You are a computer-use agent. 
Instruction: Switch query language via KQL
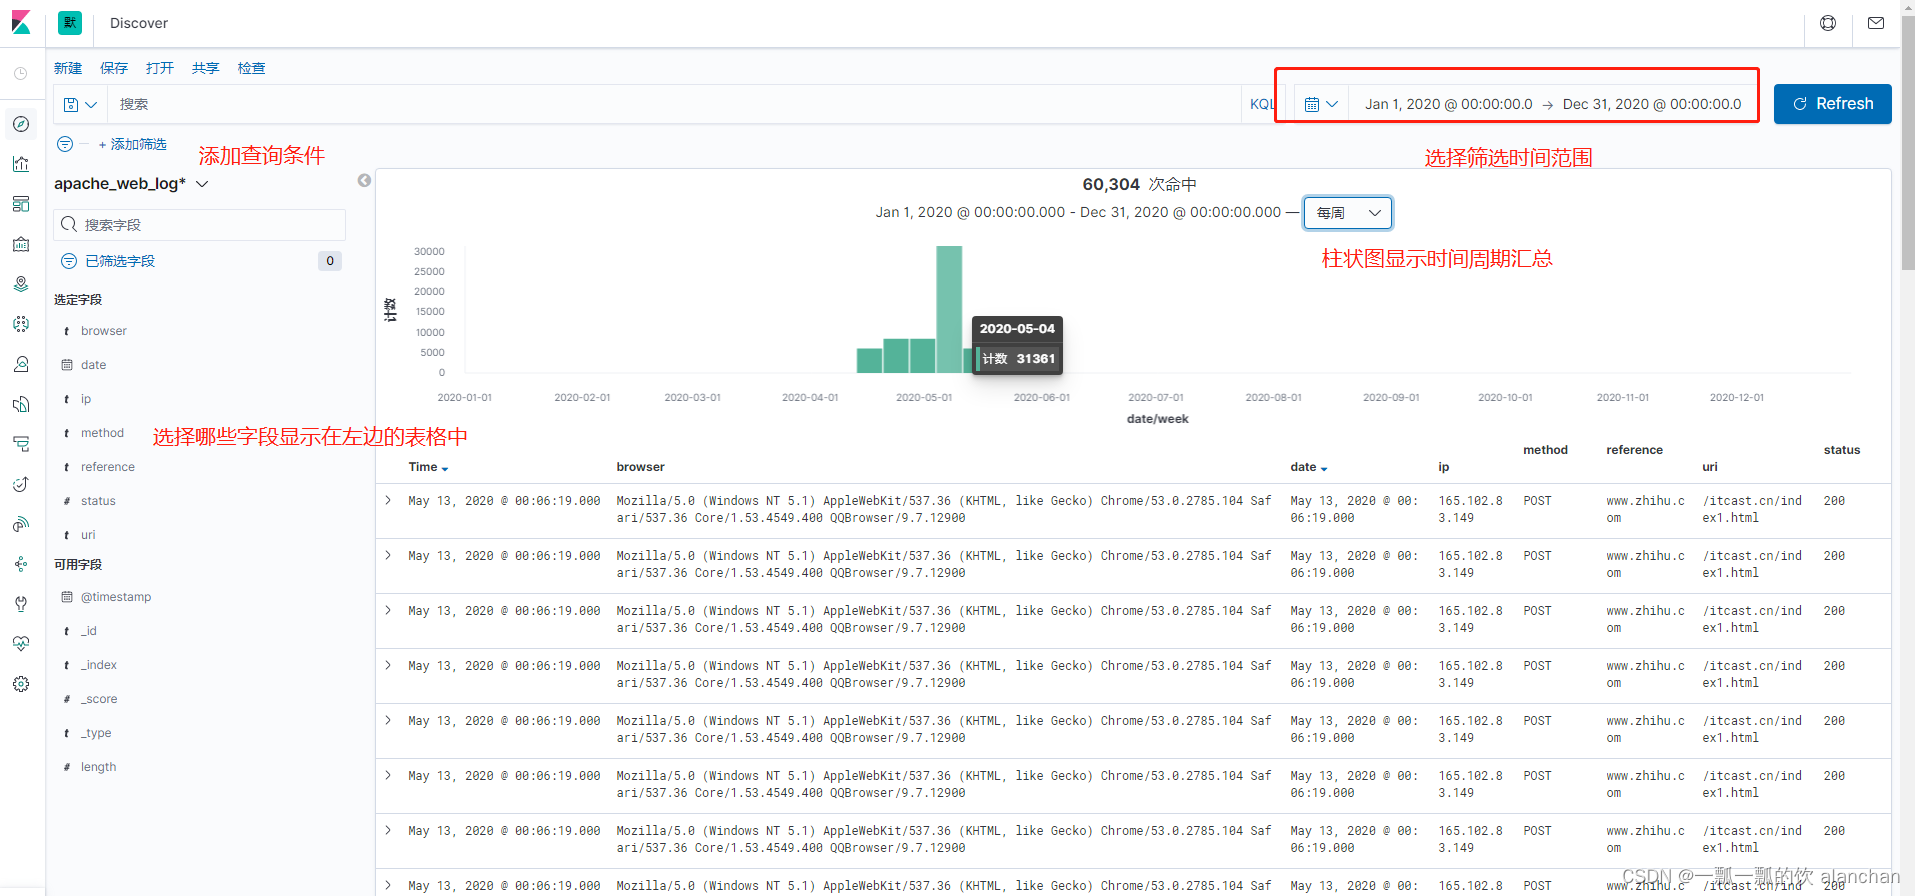1261,104
